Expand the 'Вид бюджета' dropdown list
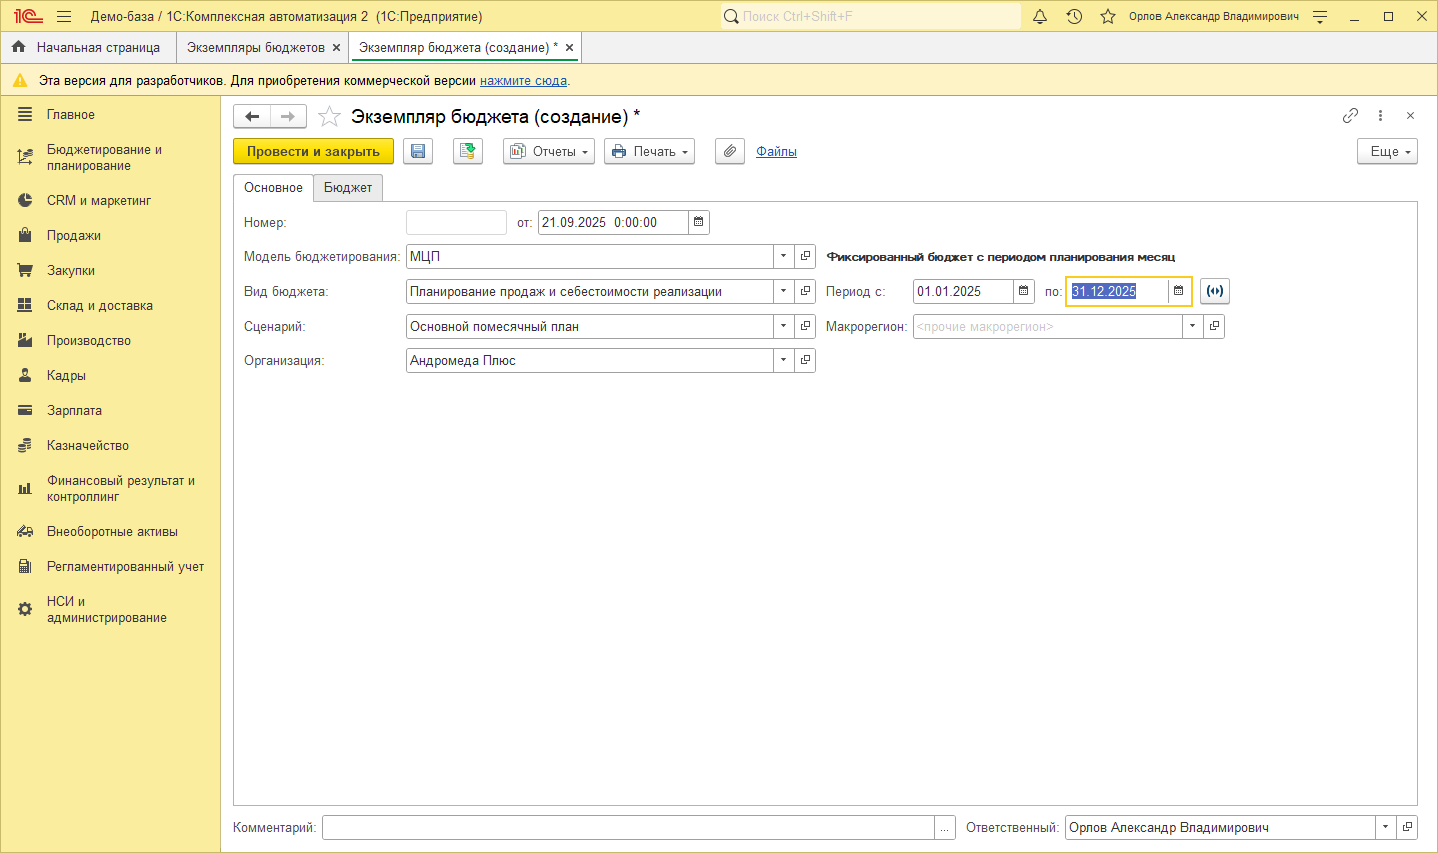 click(x=783, y=291)
